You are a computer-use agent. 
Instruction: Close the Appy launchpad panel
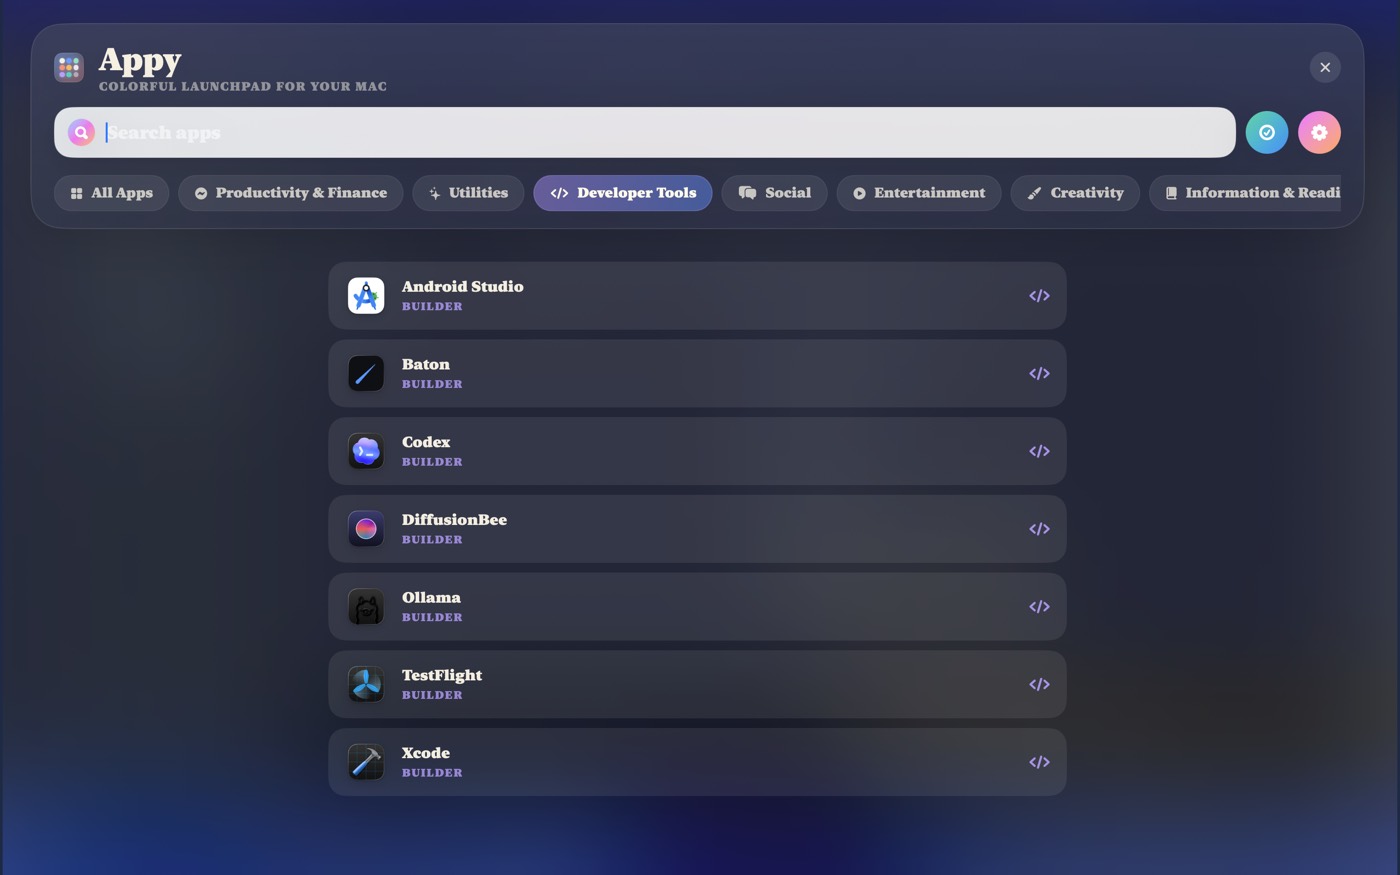pyautogui.click(x=1325, y=67)
